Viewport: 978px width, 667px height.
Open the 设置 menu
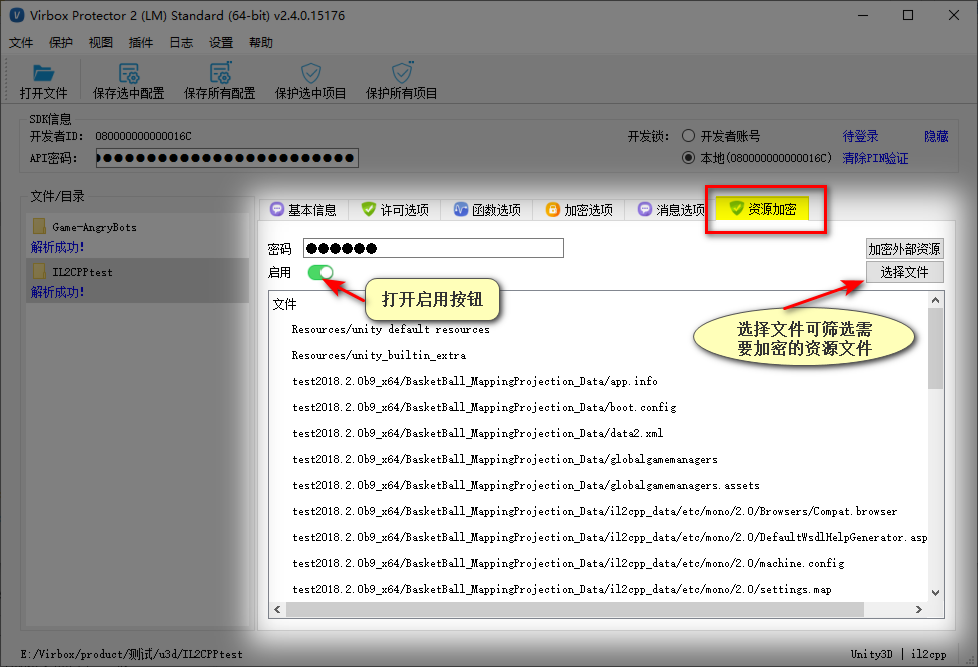point(221,42)
